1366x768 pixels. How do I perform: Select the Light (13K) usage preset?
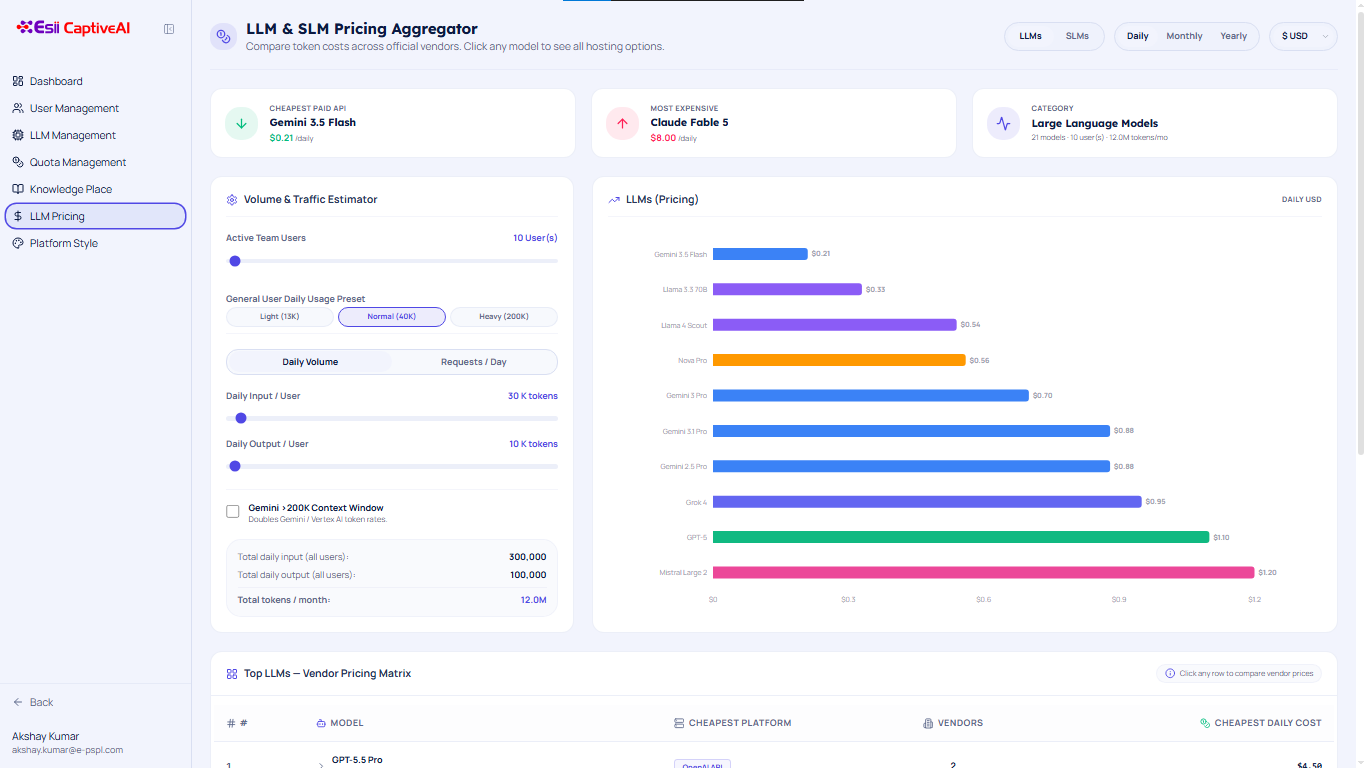point(280,317)
